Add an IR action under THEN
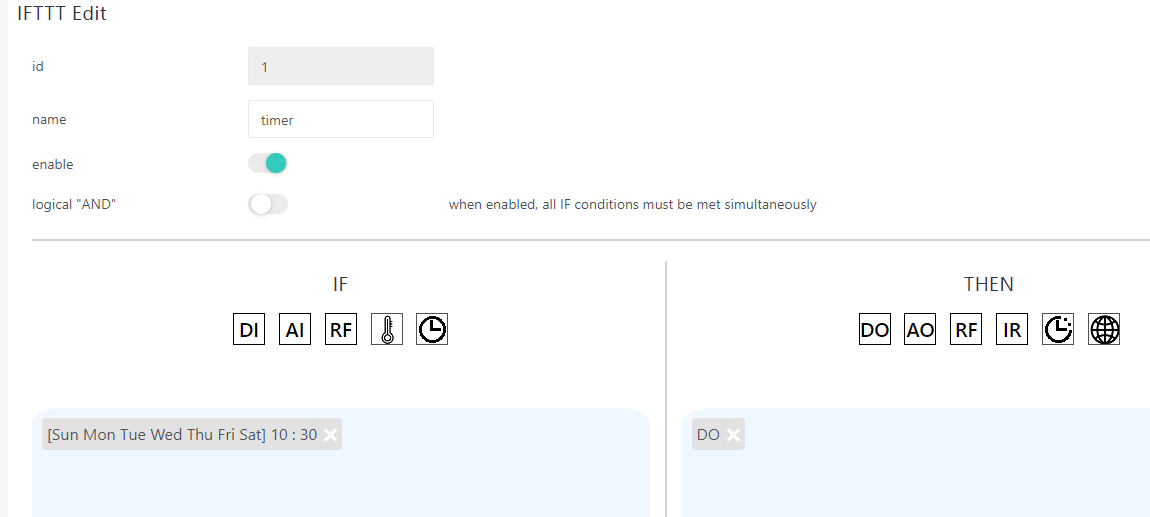This screenshot has width=1150, height=517. tap(1012, 330)
